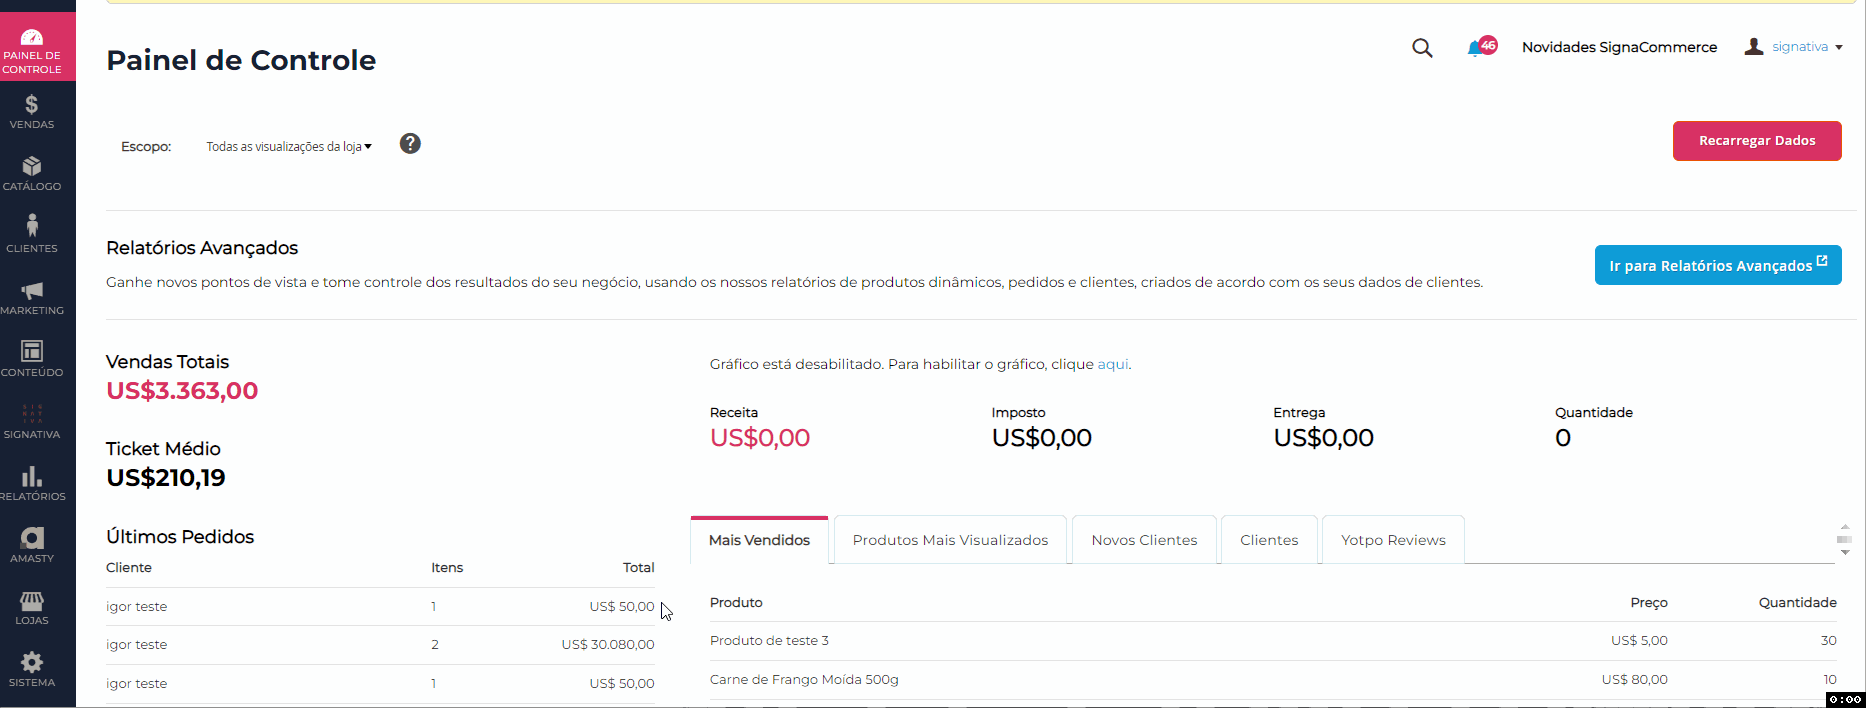Click the search magnifier icon
This screenshot has width=1866, height=708.
pyautogui.click(x=1422, y=48)
